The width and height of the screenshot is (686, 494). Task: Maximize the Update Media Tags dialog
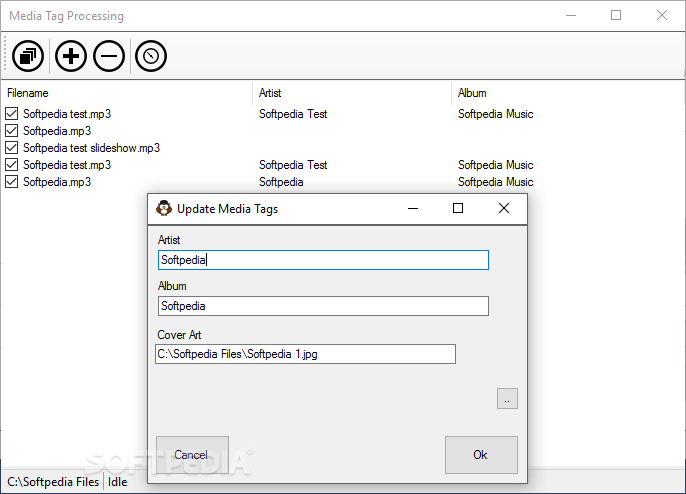click(x=458, y=208)
